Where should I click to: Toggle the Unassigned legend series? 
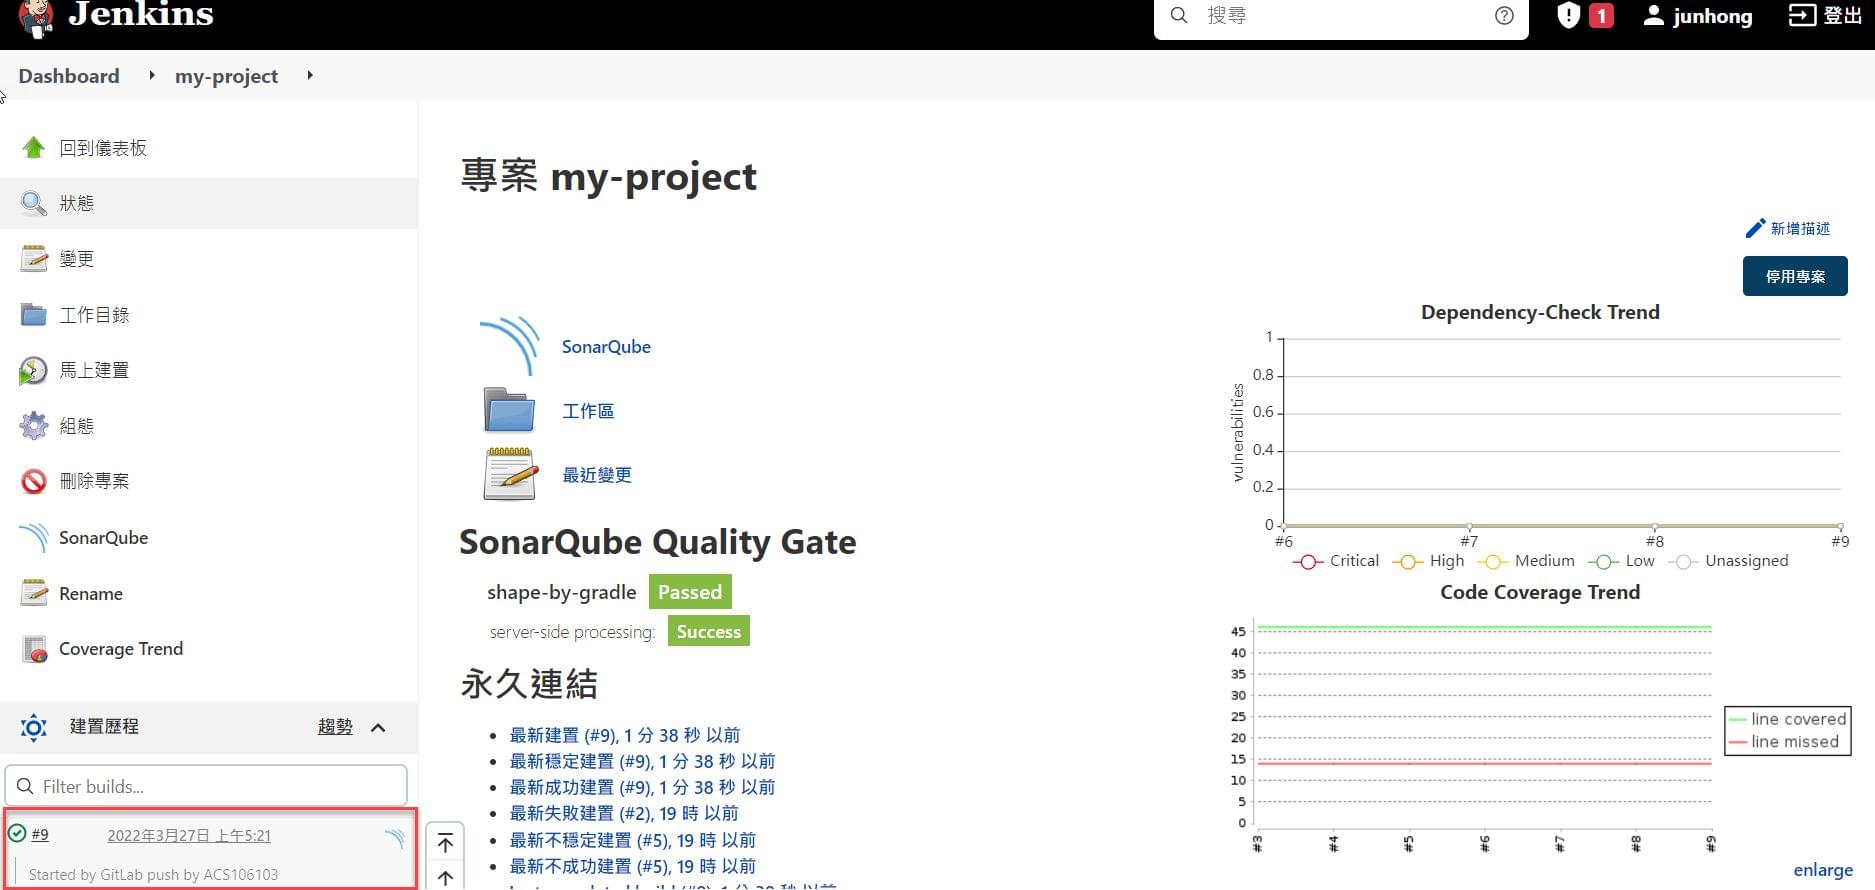(x=1728, y=561)
